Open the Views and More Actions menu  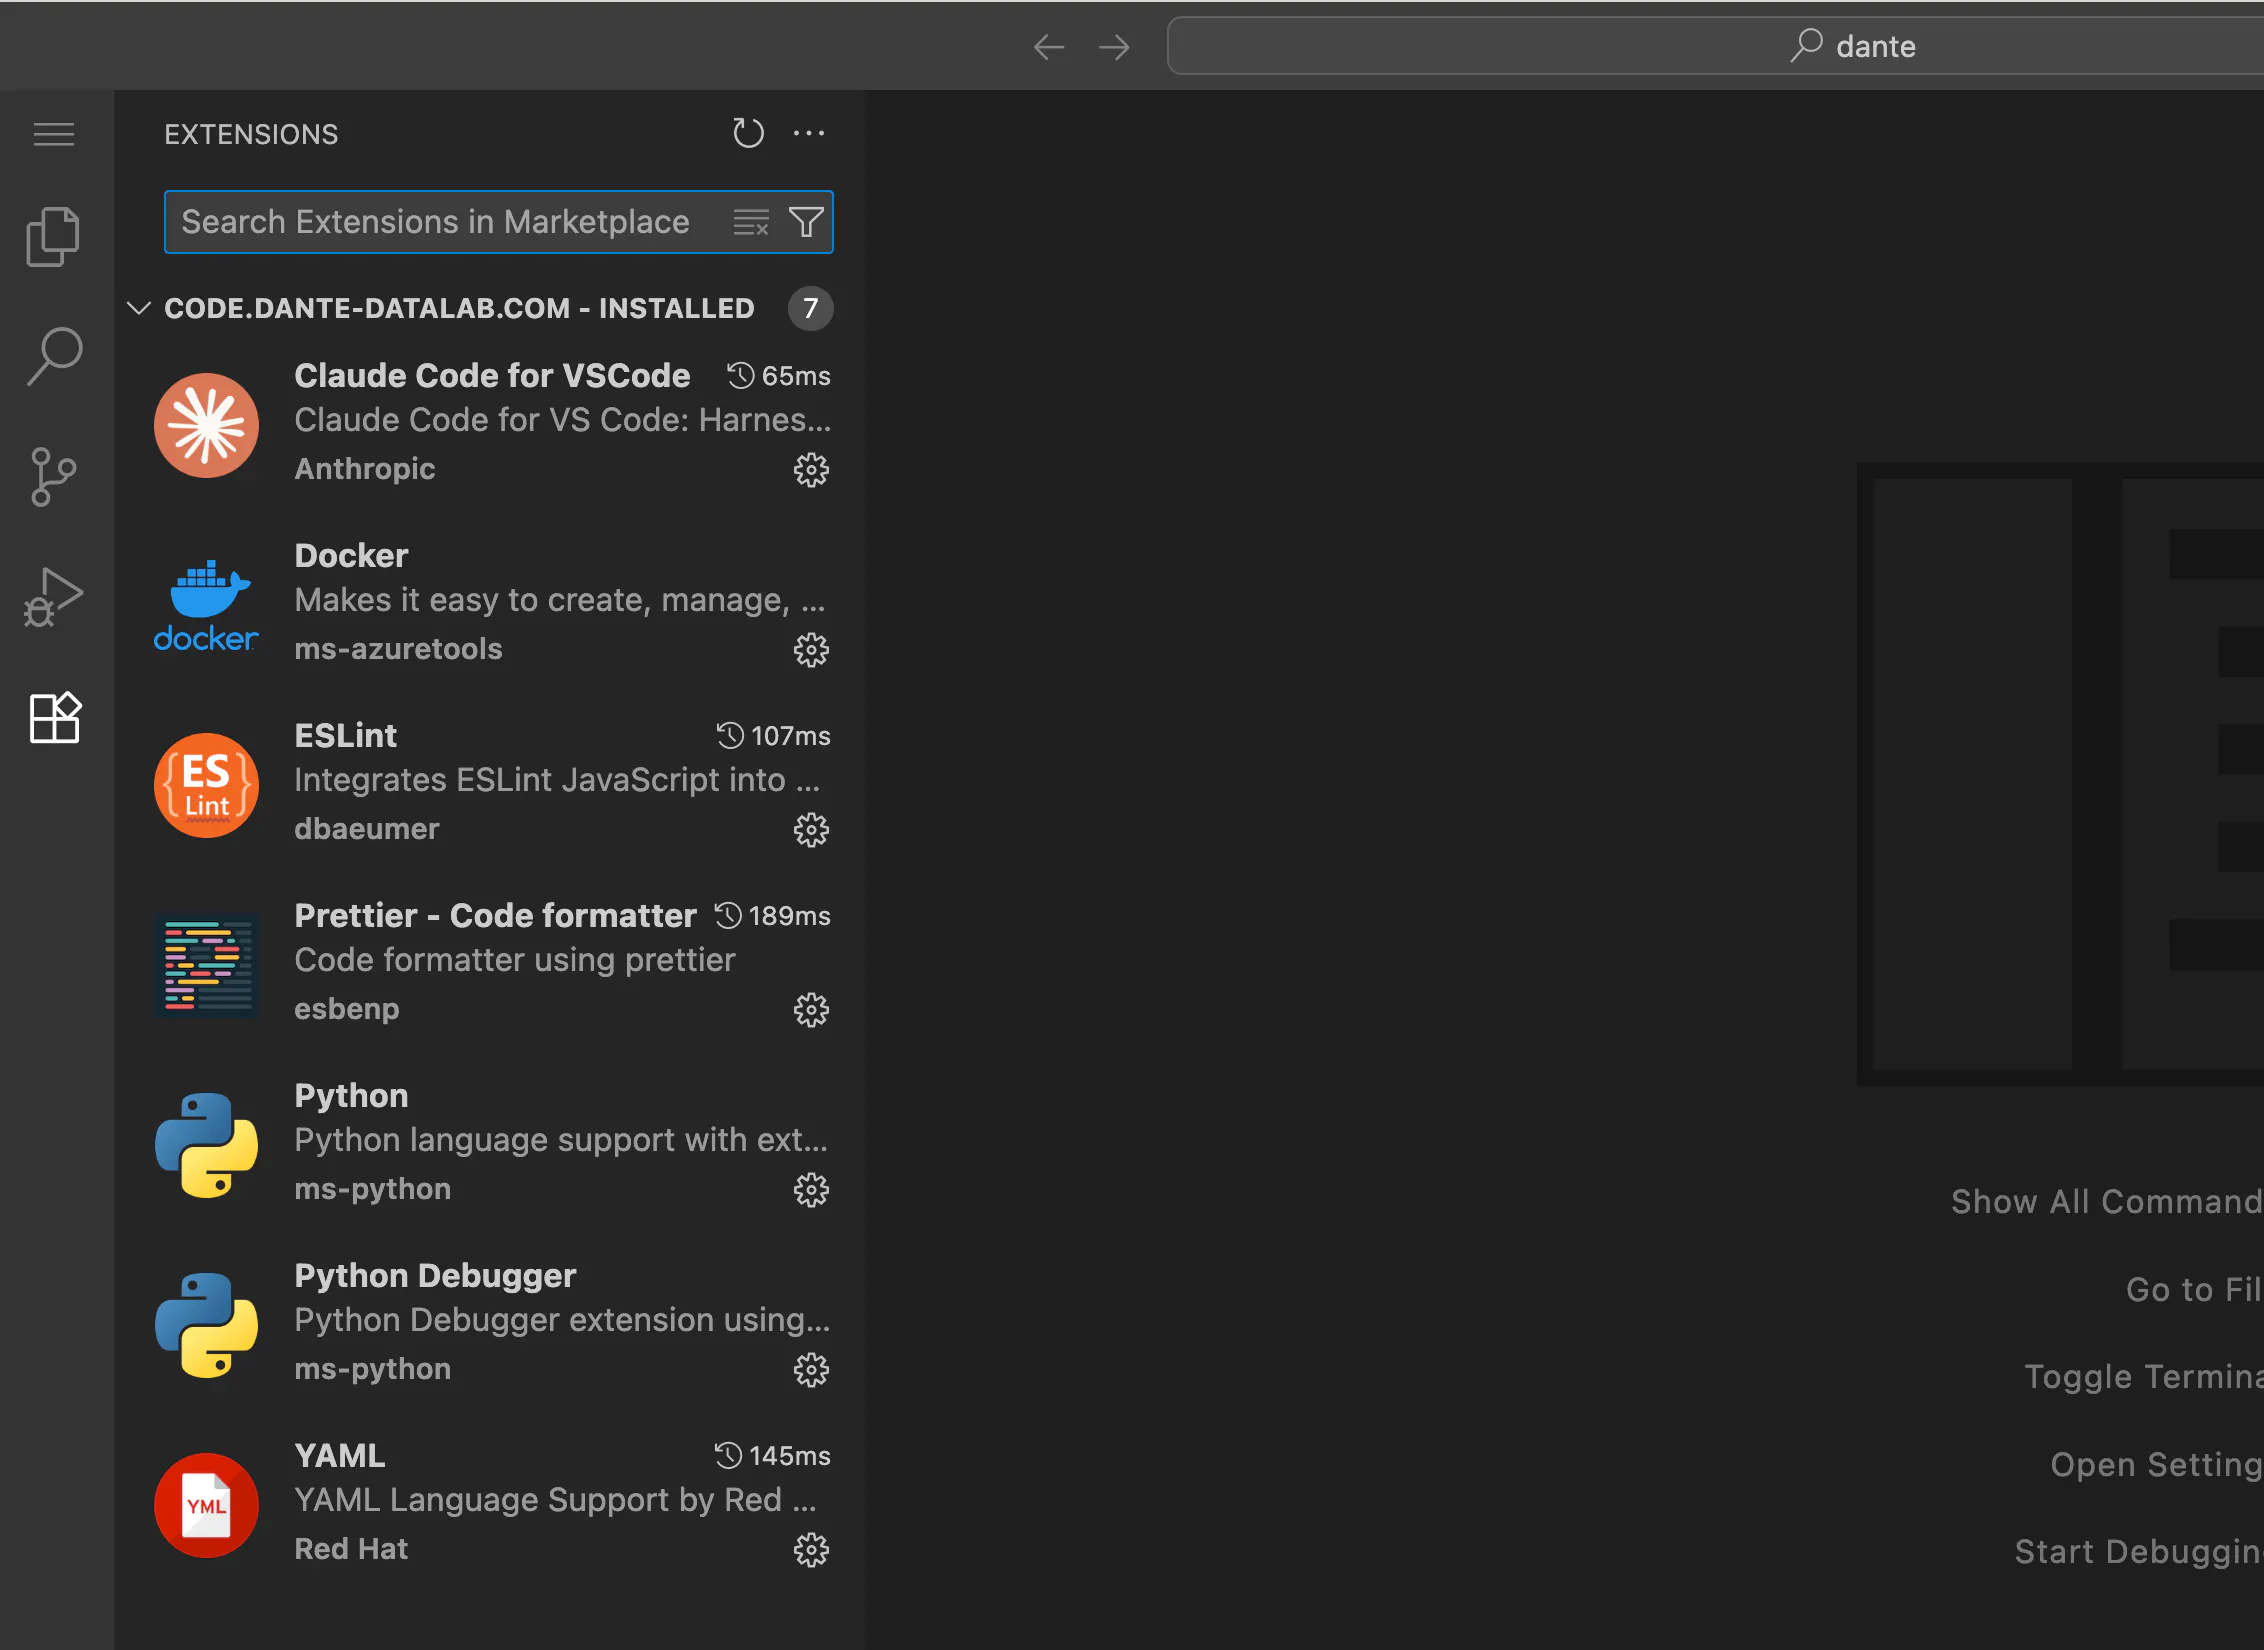pyautogui.click(x=809, y=133)
